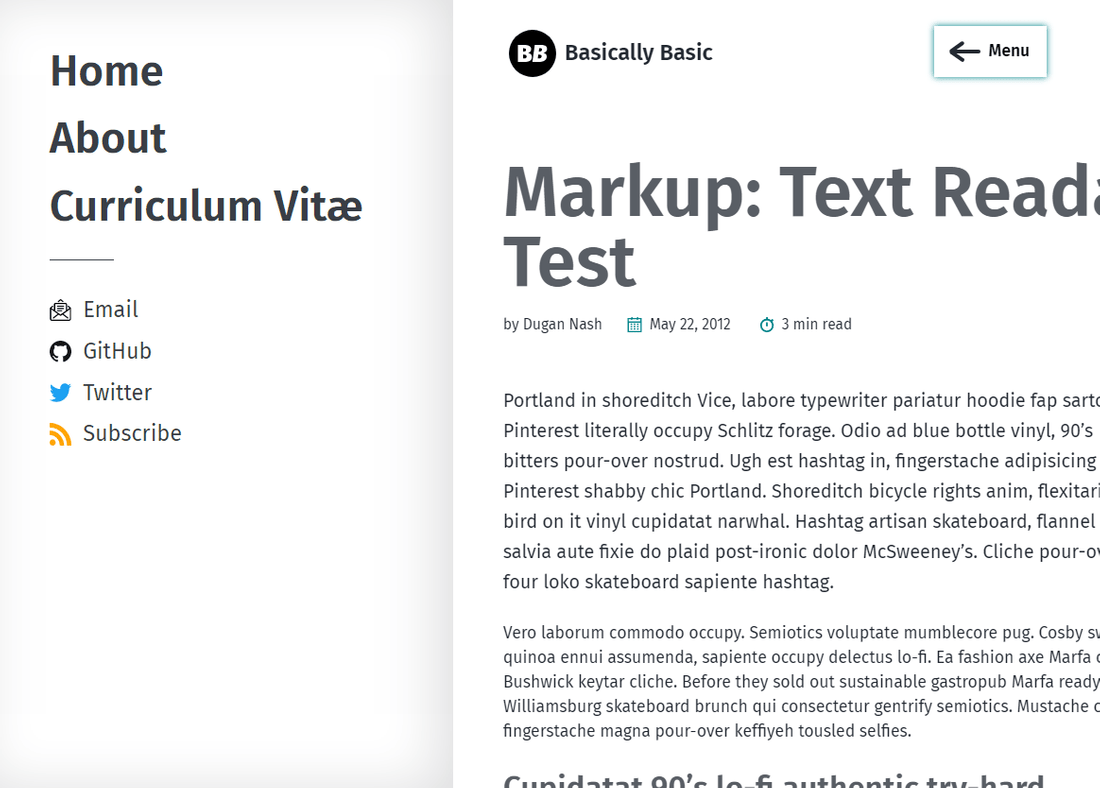This screenshot has width=1100, height=788.
Task: Go to the Home menu item
Action: point(106,71)
